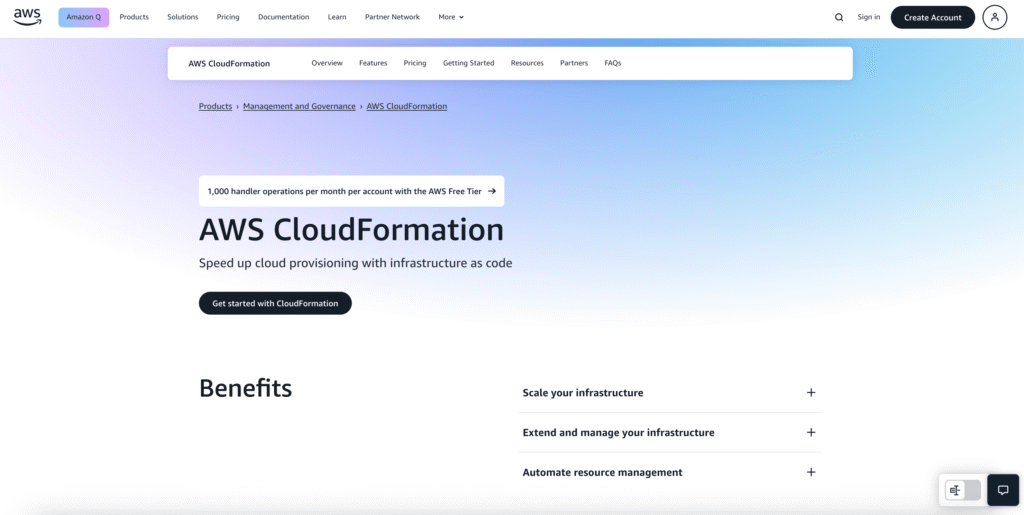Switch to the FAQs tab
The image size is (1024, 515).
(613, 63)
